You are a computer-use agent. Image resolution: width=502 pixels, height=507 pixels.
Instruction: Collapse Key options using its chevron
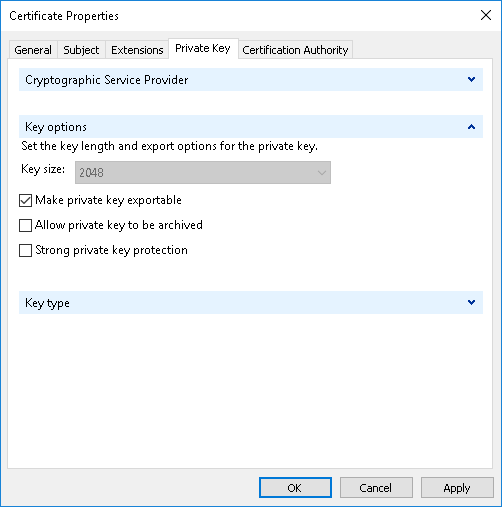coord(471,127)
